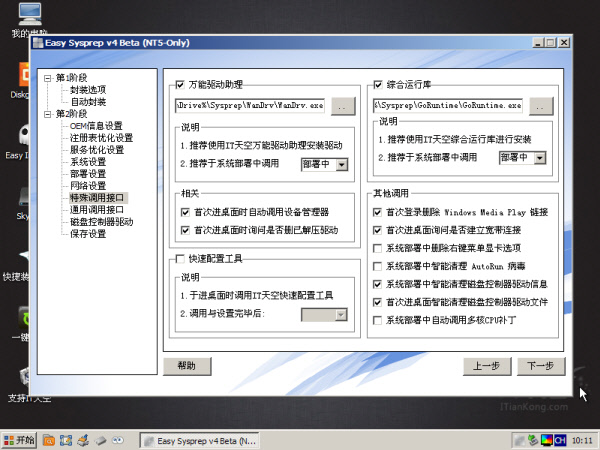Open 服务优化设置 page

[97, 150]
